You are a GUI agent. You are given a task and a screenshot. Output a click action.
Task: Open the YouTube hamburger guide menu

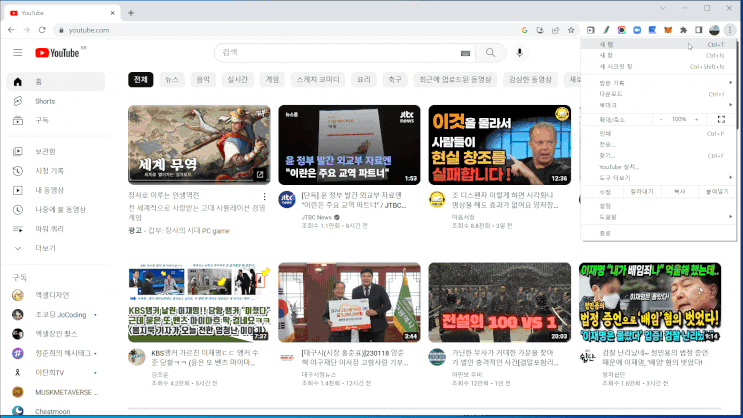pos(18,53)
